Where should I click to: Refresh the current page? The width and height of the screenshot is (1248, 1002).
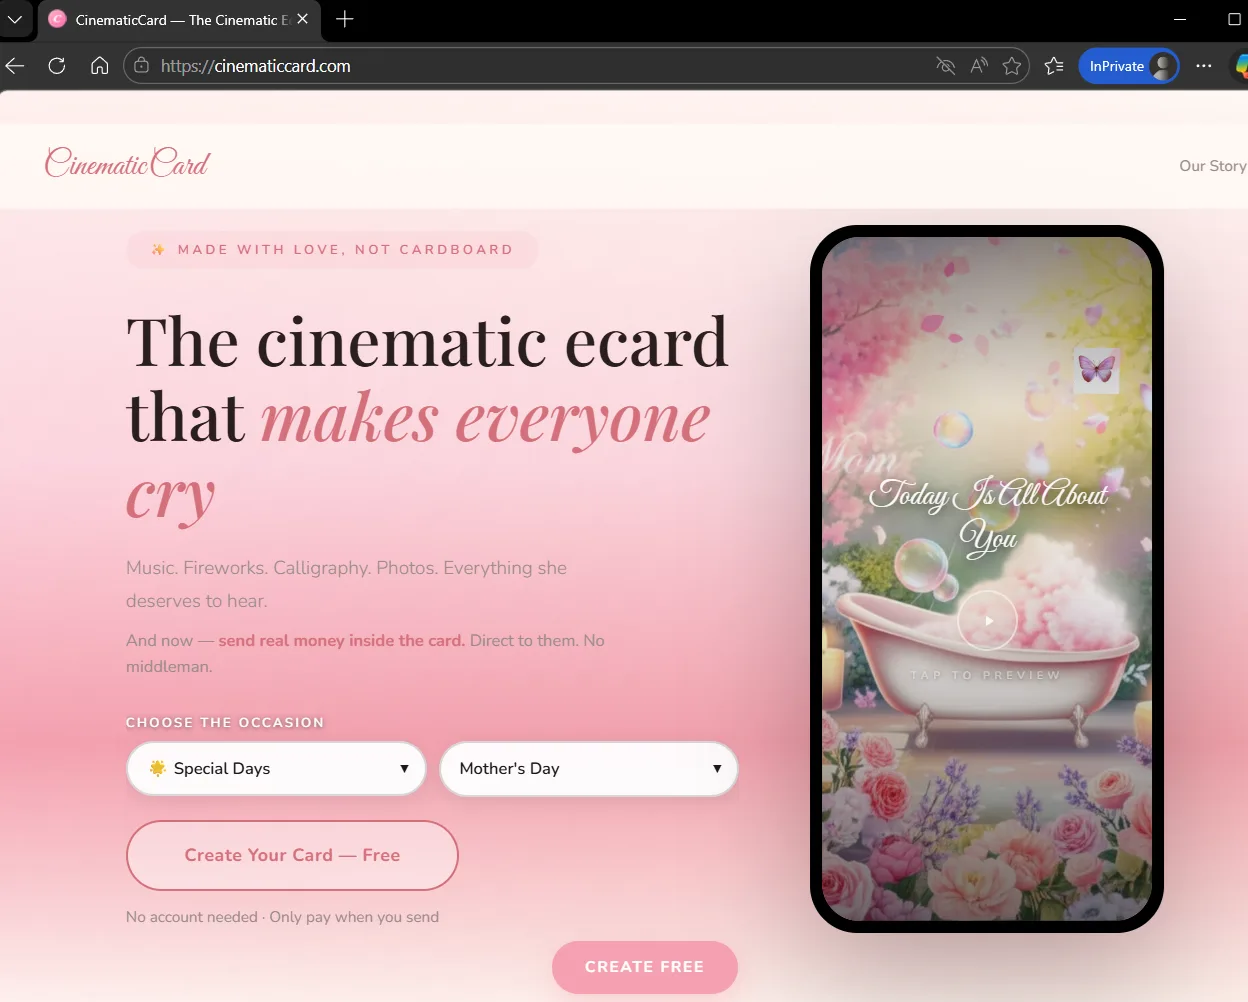tap(57, 65)
